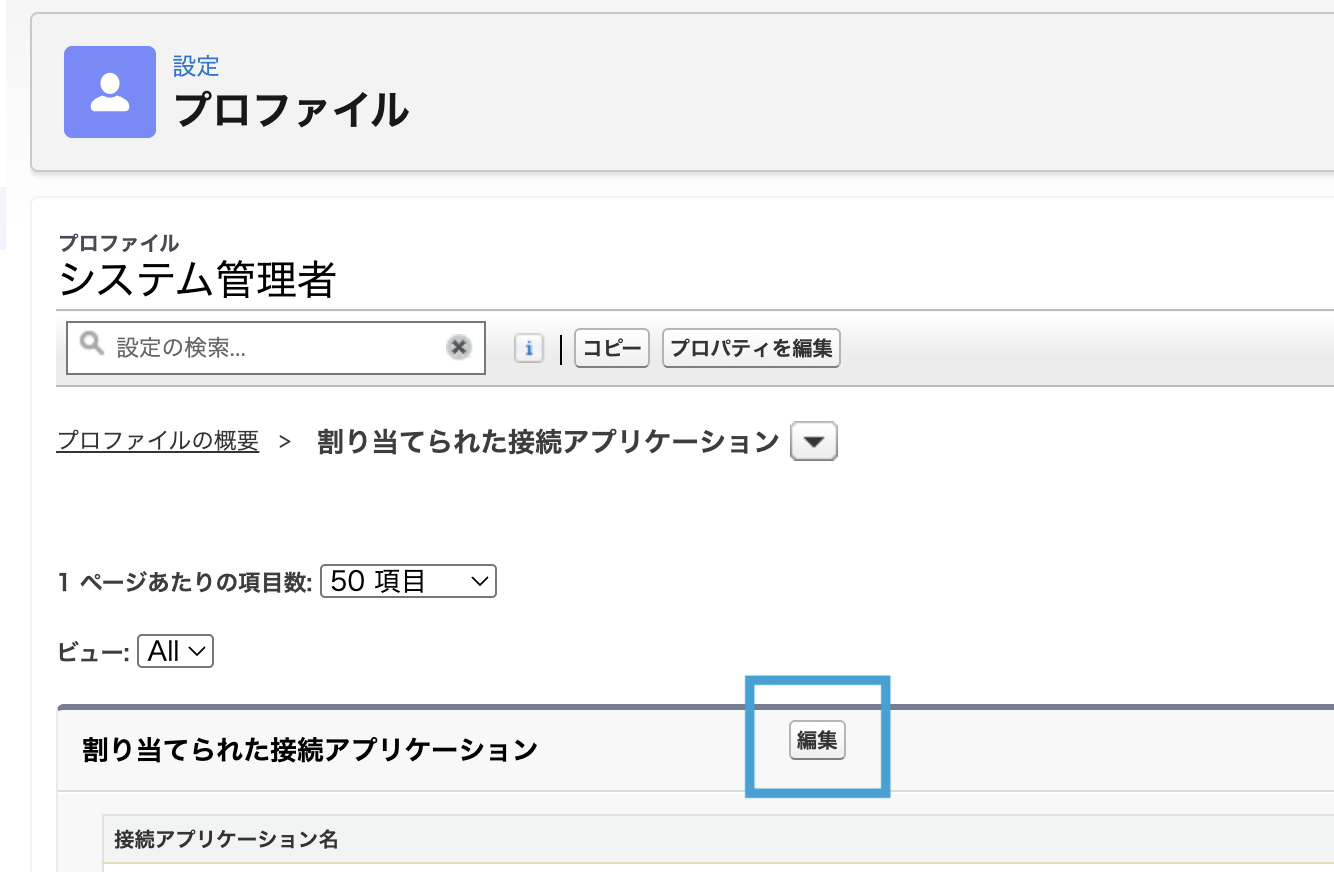Image resolution: width=1334 pixels, height=872 pixels.
Task: Focus the 設定の検索 input field
Action: [276, 348]
